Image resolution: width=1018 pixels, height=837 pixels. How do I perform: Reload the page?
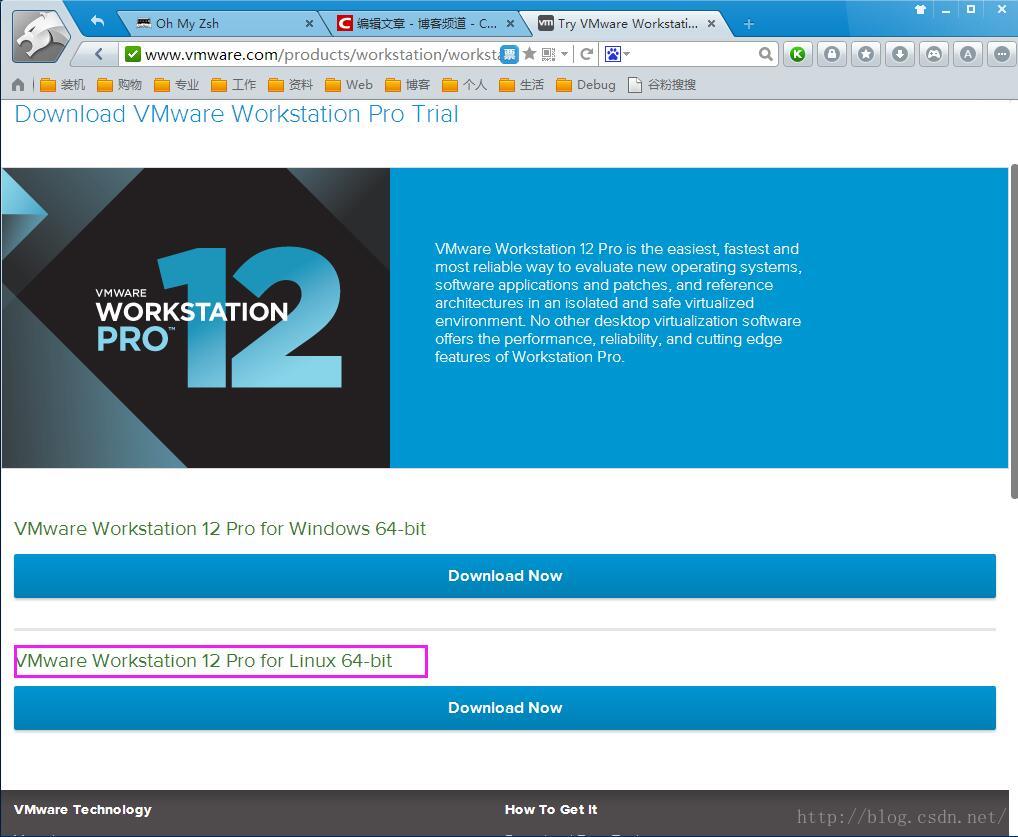click(586, 54)
